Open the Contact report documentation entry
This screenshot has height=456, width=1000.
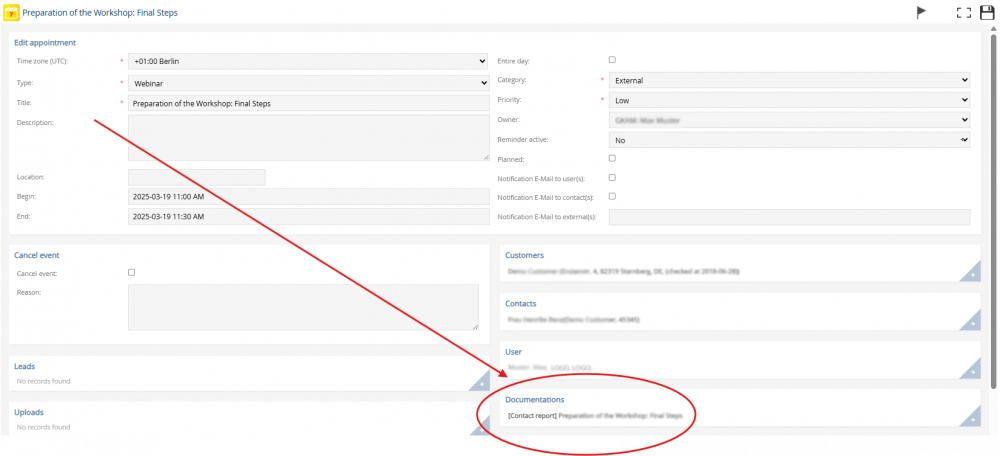pos(595,415)
